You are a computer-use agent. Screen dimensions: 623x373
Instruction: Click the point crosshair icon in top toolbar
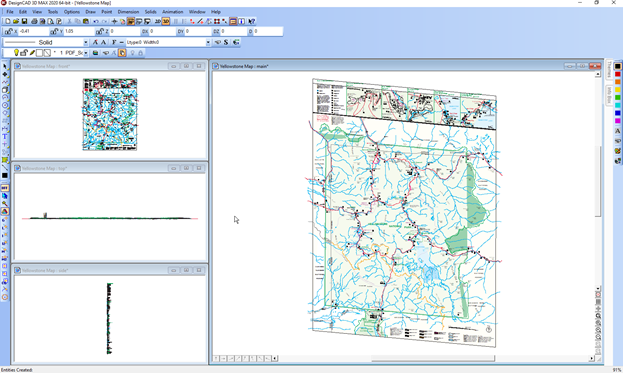[114, 21]
